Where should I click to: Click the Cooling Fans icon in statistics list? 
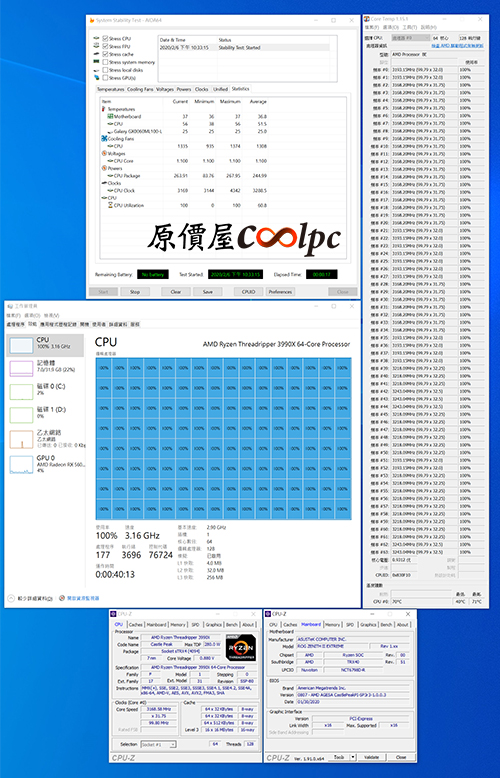(x=104, y=138)
